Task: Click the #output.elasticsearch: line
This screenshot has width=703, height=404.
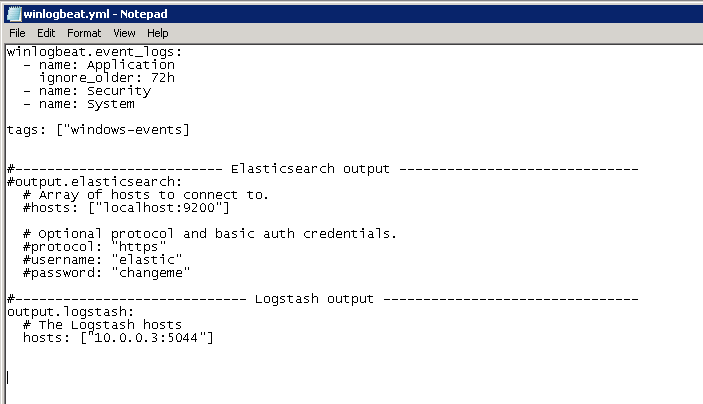Action: click(95, 182)
